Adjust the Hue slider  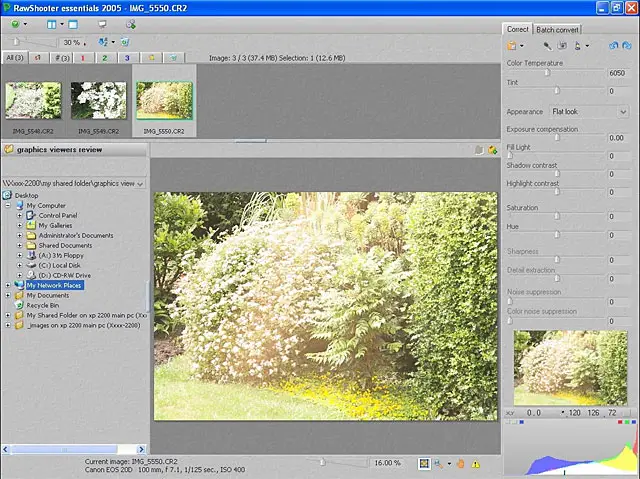(x=557, y=235)
